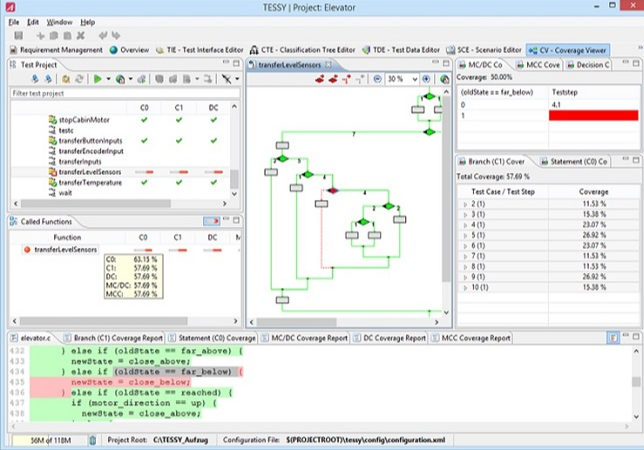Viewport: 644px width, 450px height.
Task: Select CV - Coverage Viewer perspective
Action: 567,50
